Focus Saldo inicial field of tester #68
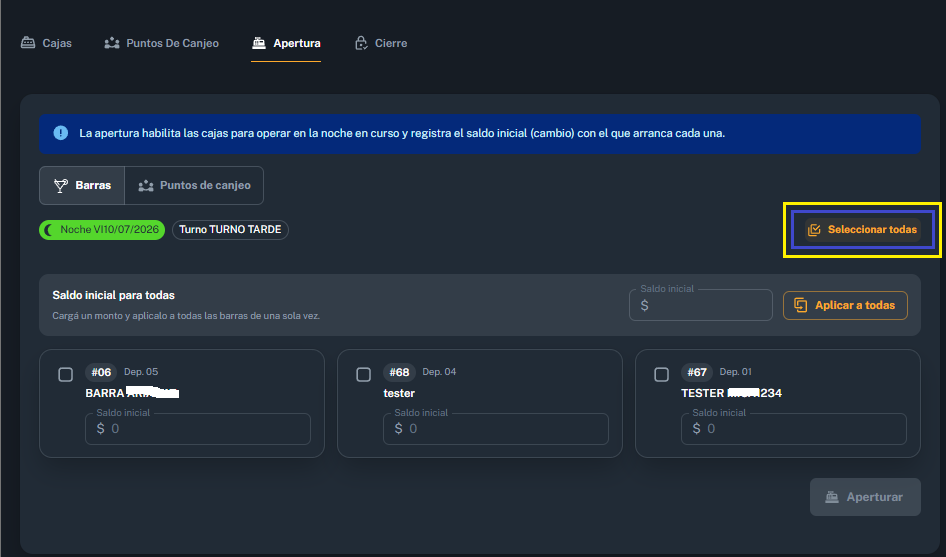Screen dimensions: 946x557 496,428
